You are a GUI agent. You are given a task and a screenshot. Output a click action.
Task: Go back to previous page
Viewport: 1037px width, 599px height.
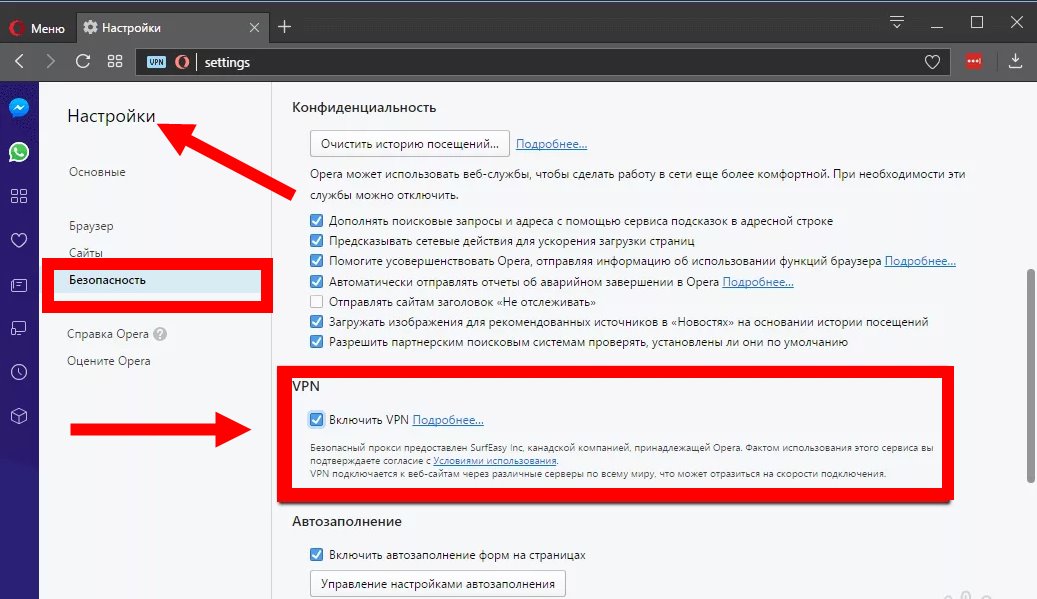click(19, 61)
